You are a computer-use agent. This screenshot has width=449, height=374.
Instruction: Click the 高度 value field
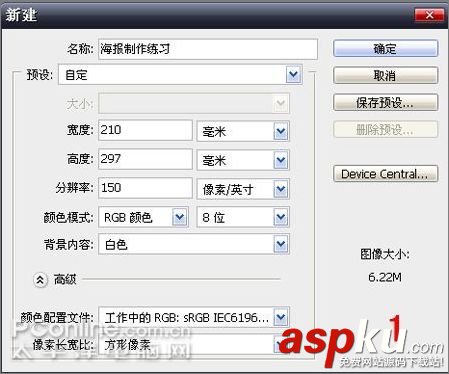(145, 159)
